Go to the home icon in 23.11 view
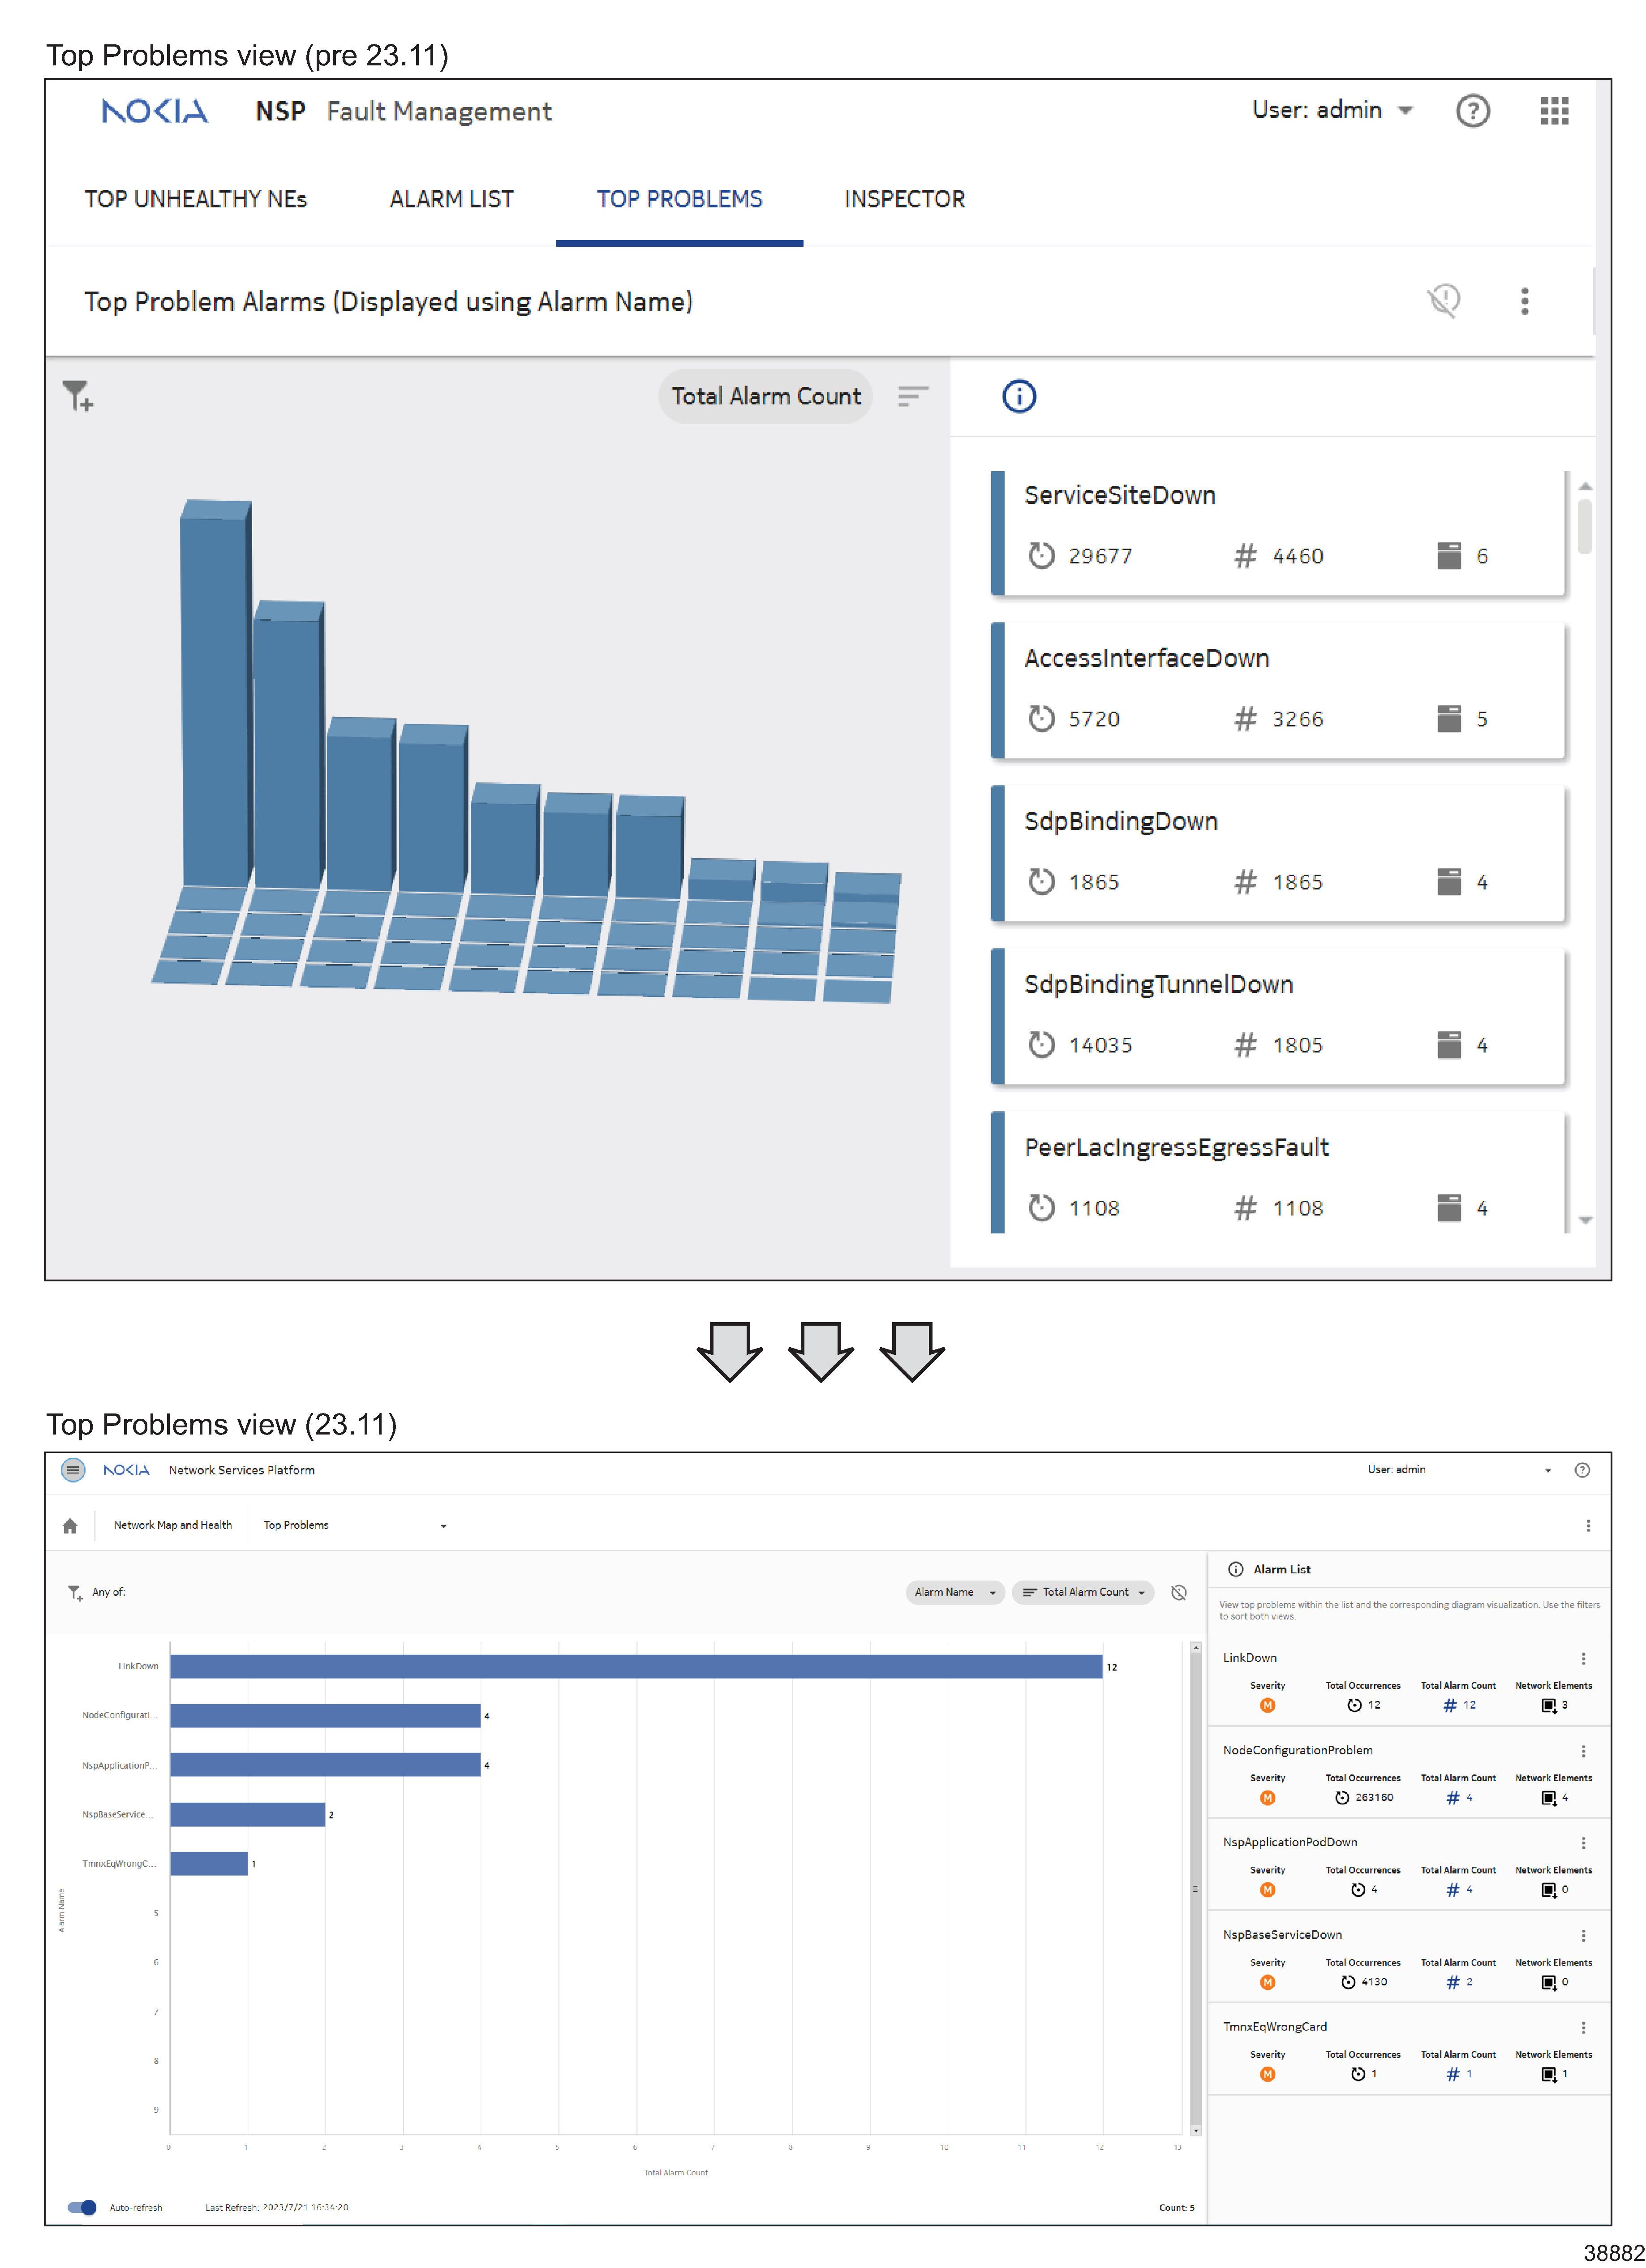Viewport: 1646px width, 2268px height. point(70,1526)
